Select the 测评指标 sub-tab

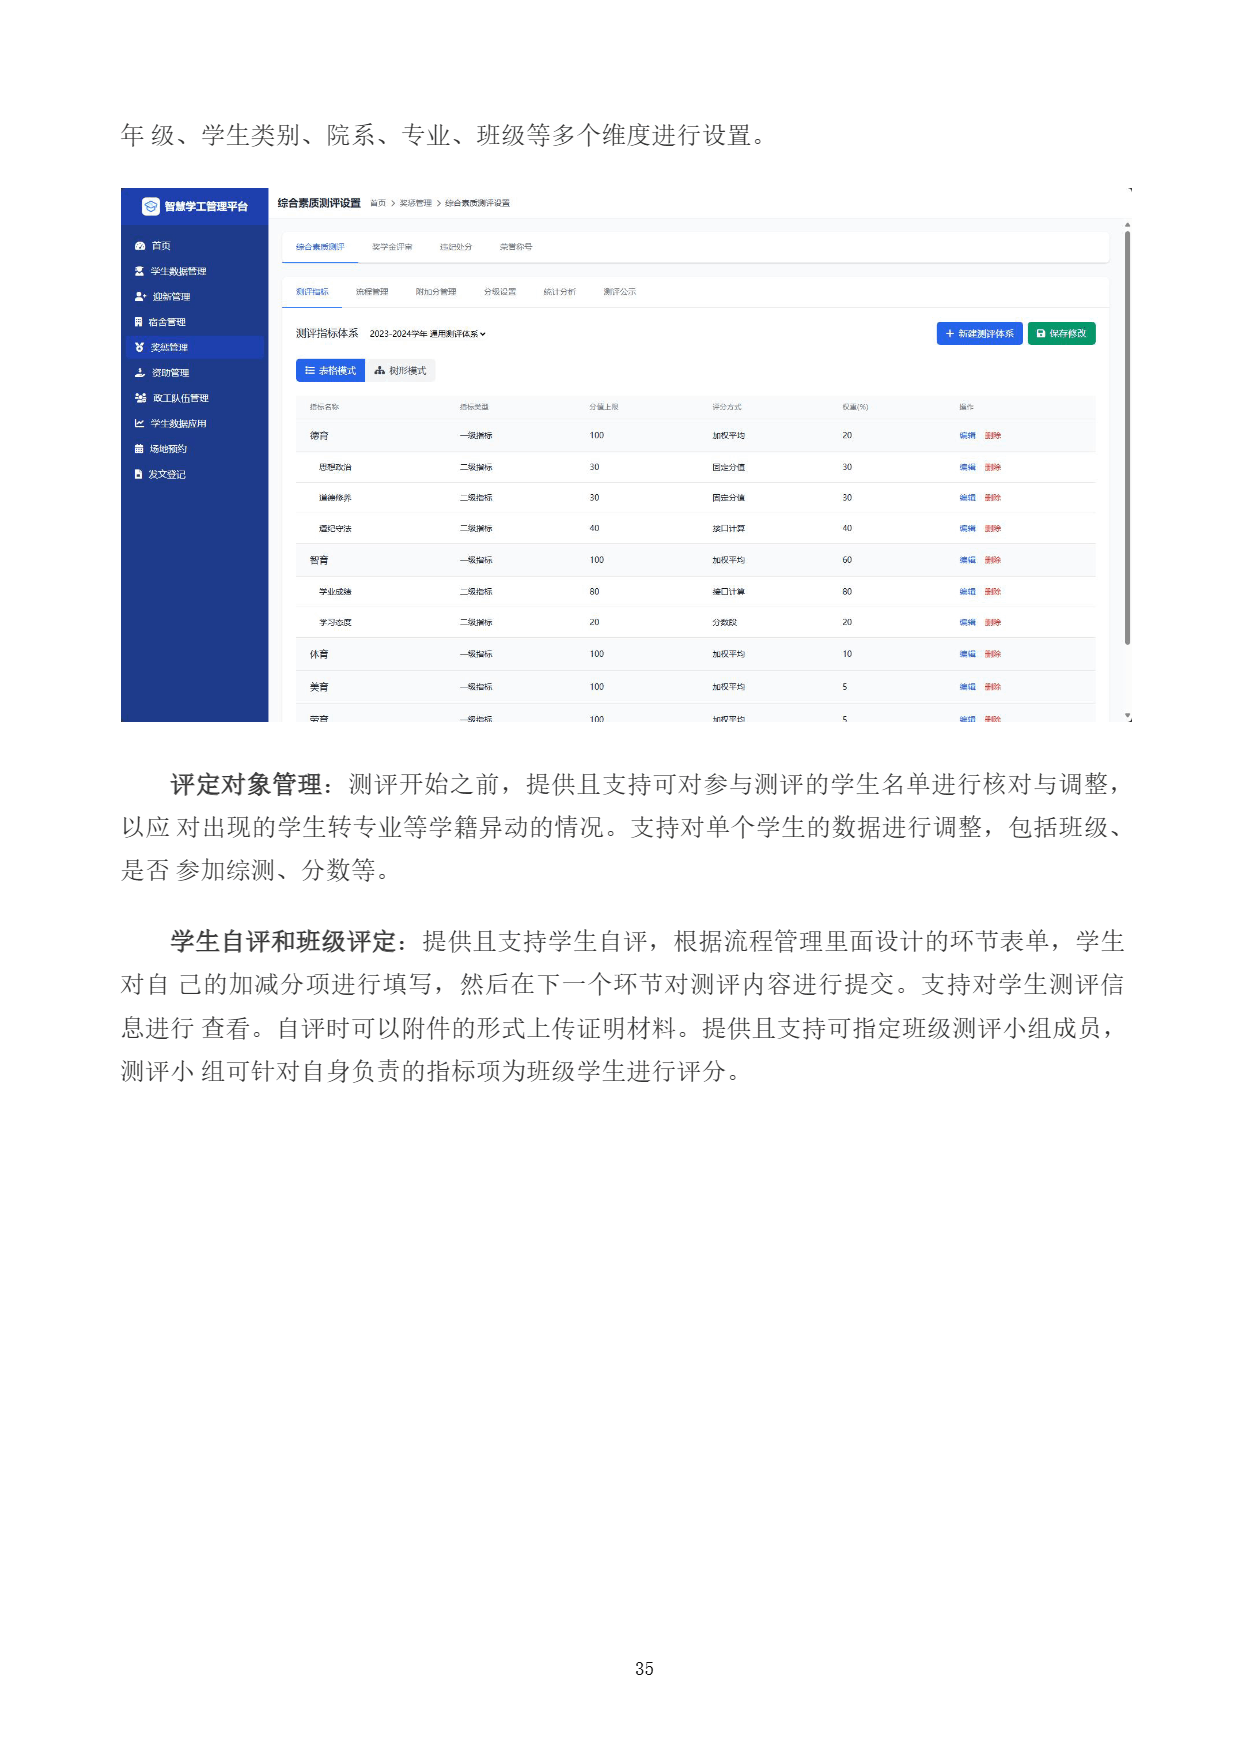pyautogui.click(x=312, y=292)
